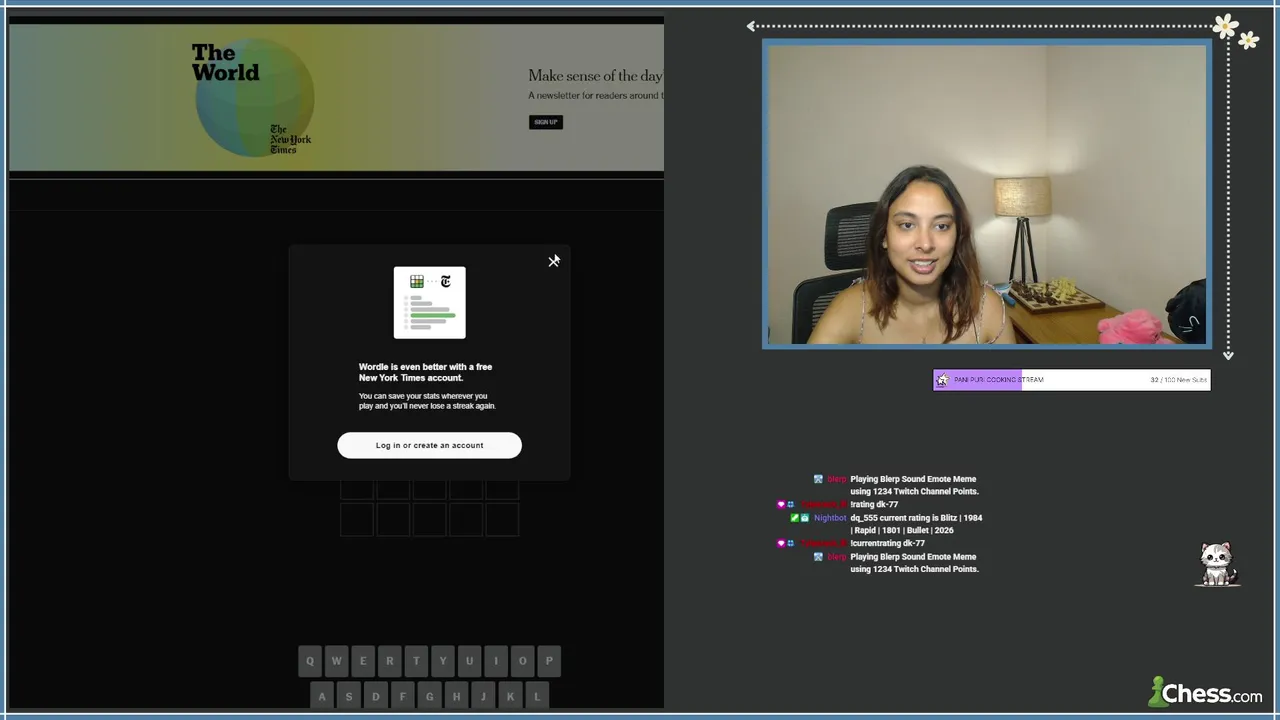Tap the K key on Wordle keyboard

pos(511,696)
